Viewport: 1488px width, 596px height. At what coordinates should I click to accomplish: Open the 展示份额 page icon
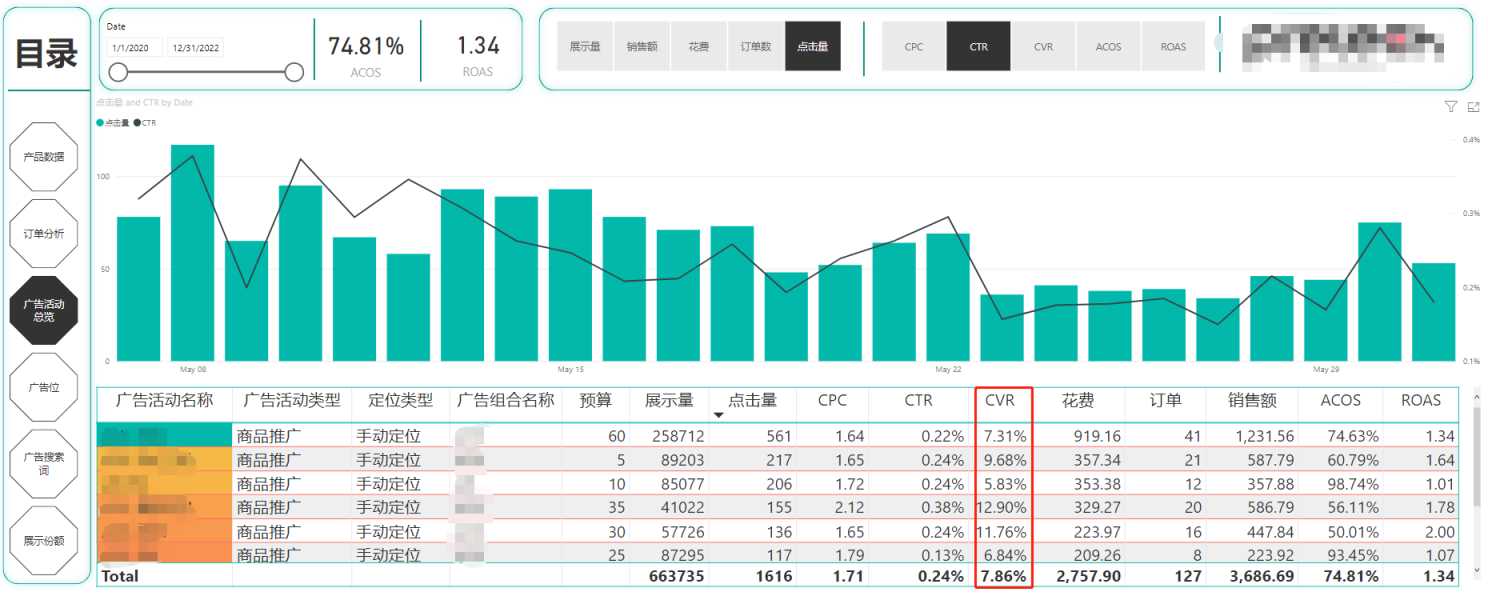click(44, 540)
